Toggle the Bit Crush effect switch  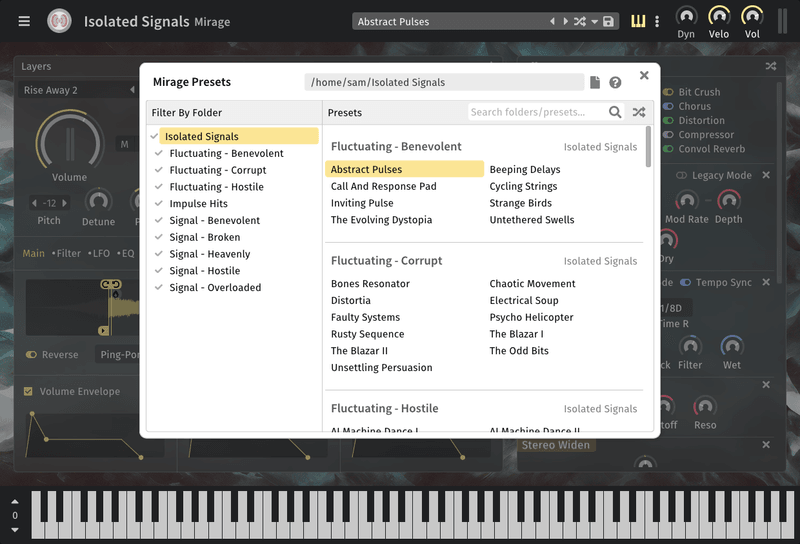pyautogui.click(x=668, y=92)
